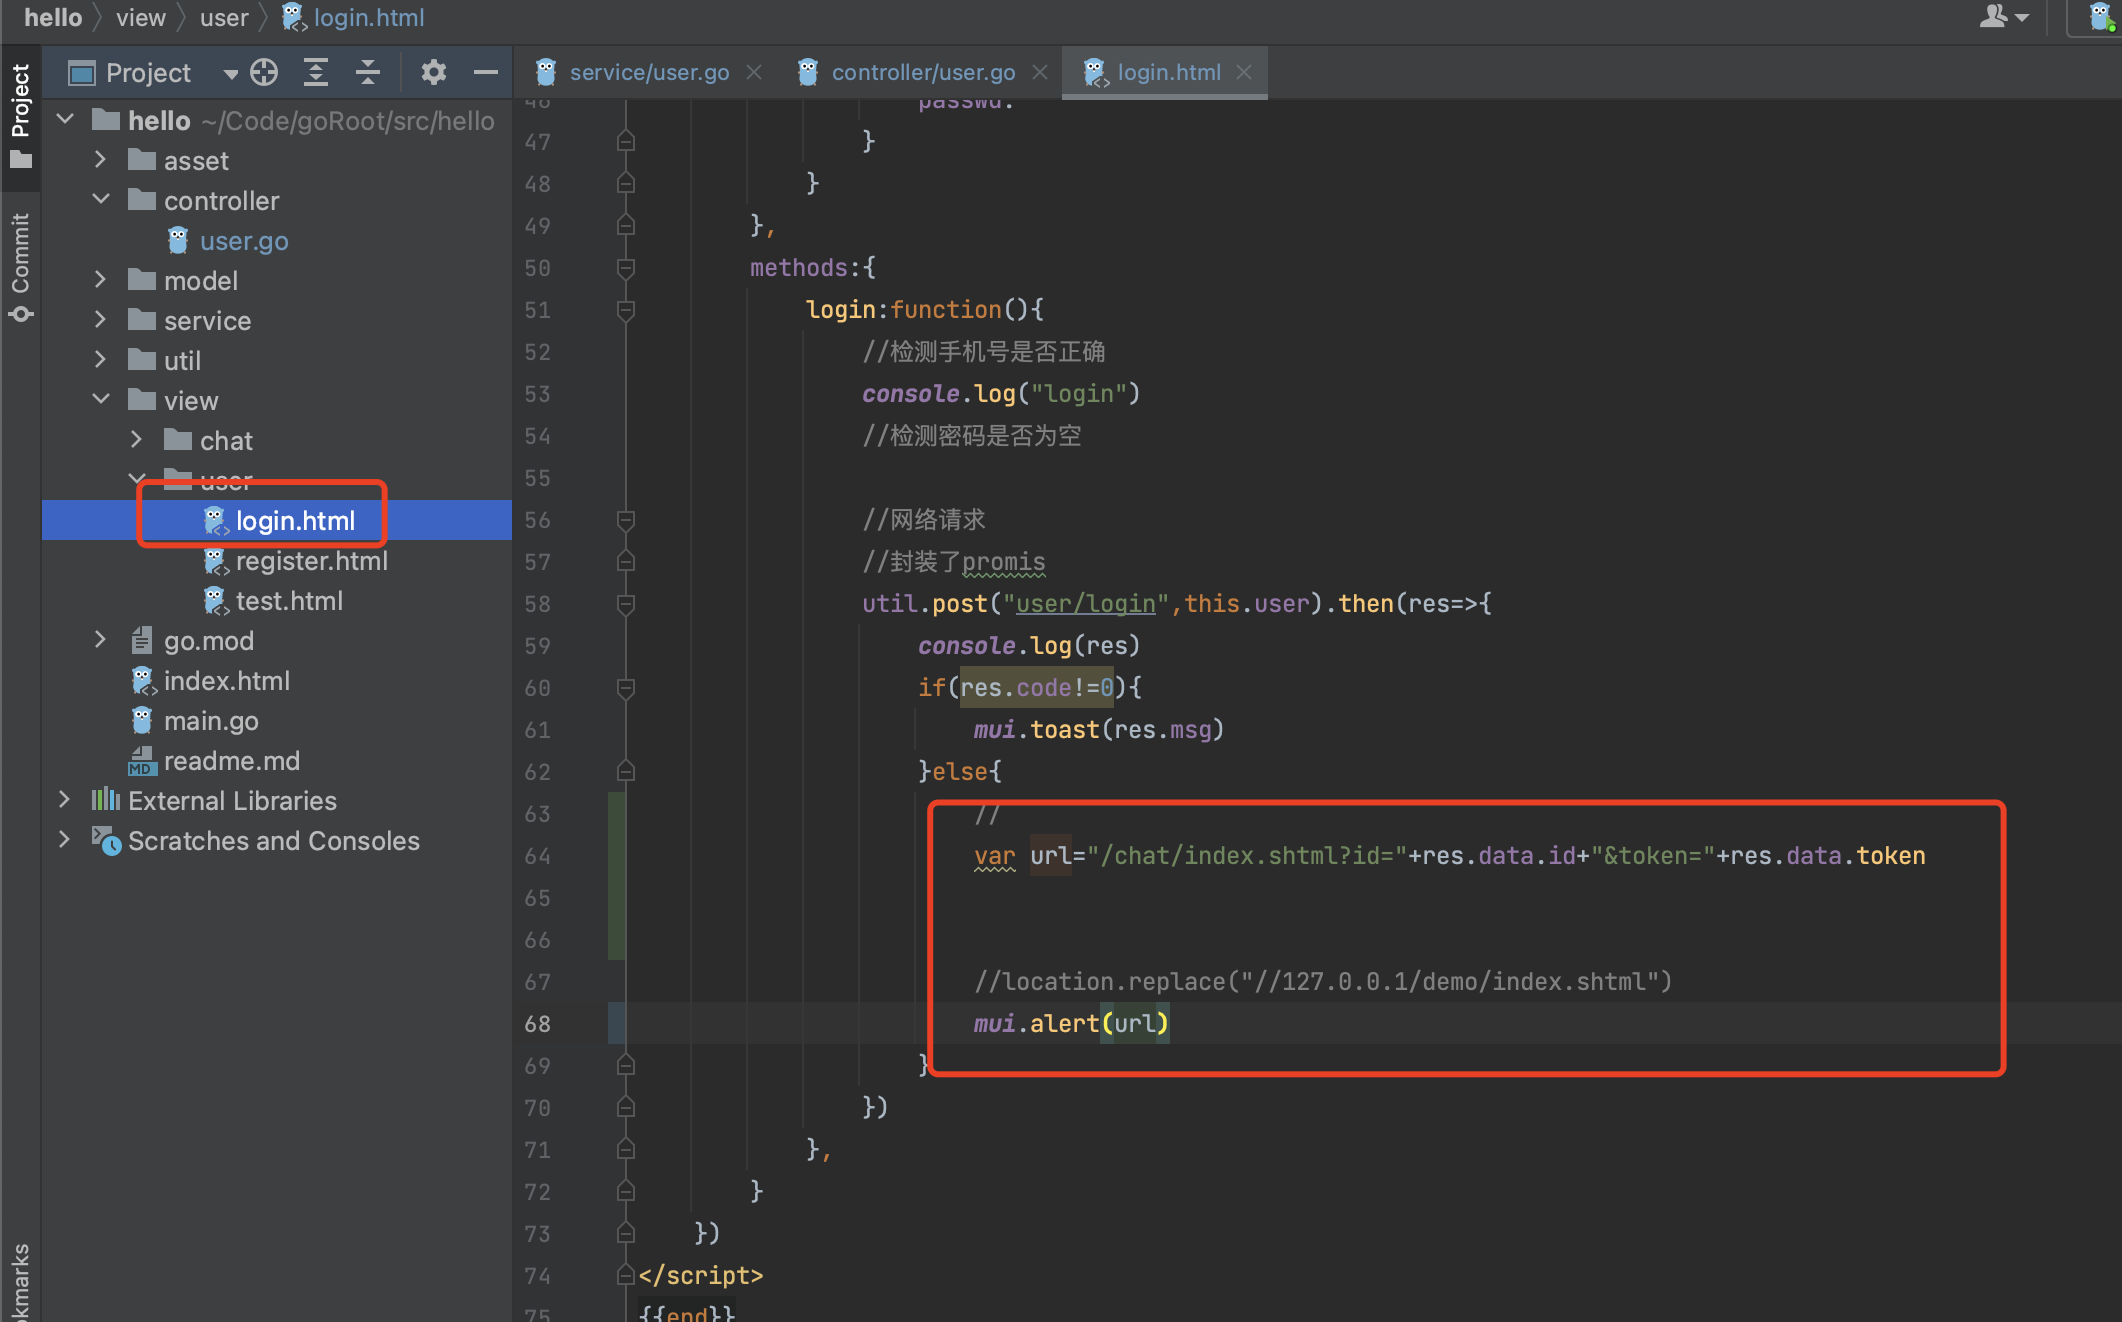Switch to the controller/user.go tab
Viewport: 2122px width, 1322px height.
point(922,72)
